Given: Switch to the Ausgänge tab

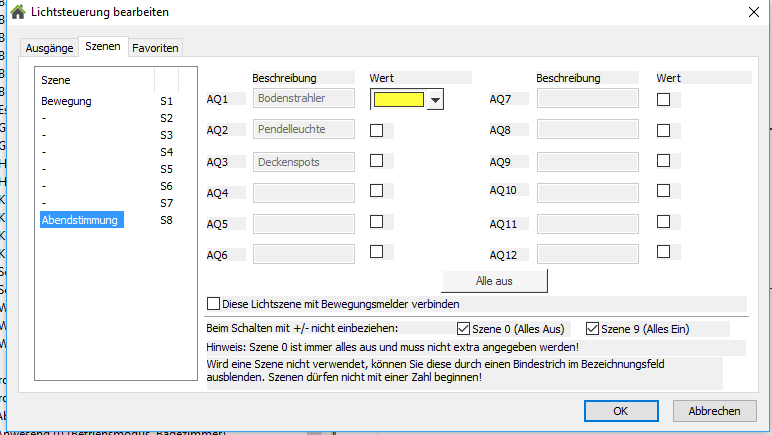Looking at the screenshot, I should [x=49, y=47].
